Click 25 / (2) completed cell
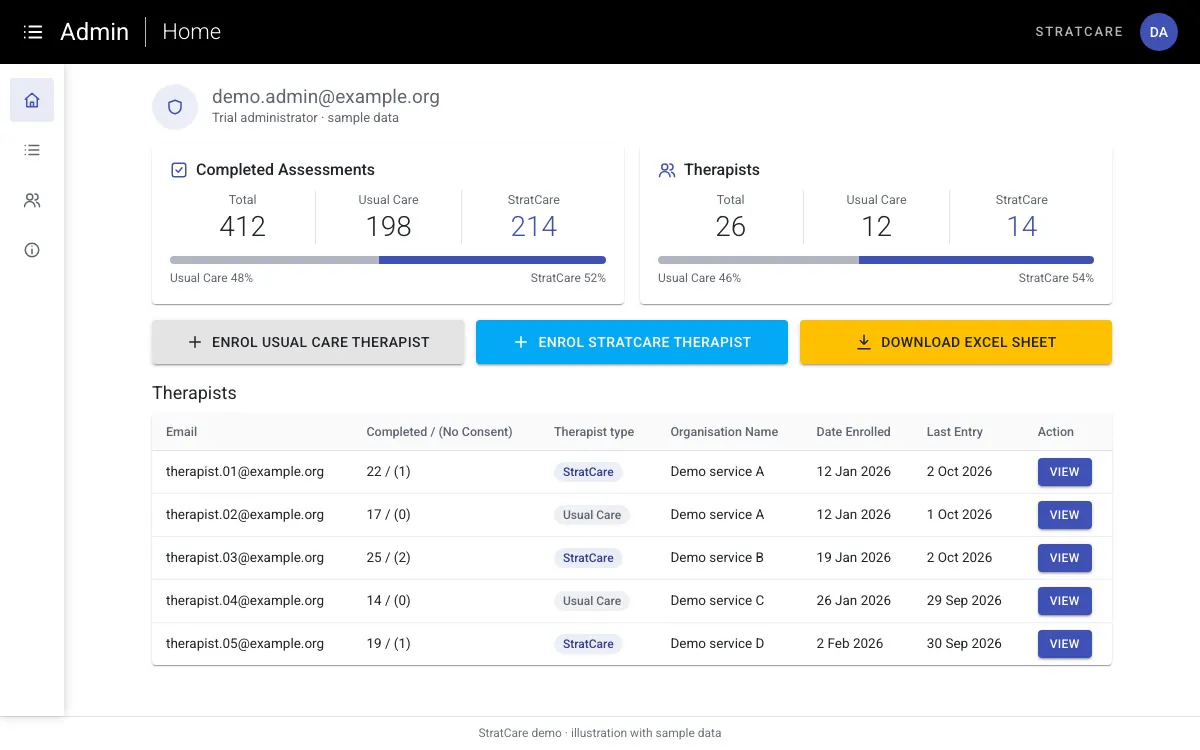Viewport: 1200px width, 750px height. point(389,558)
